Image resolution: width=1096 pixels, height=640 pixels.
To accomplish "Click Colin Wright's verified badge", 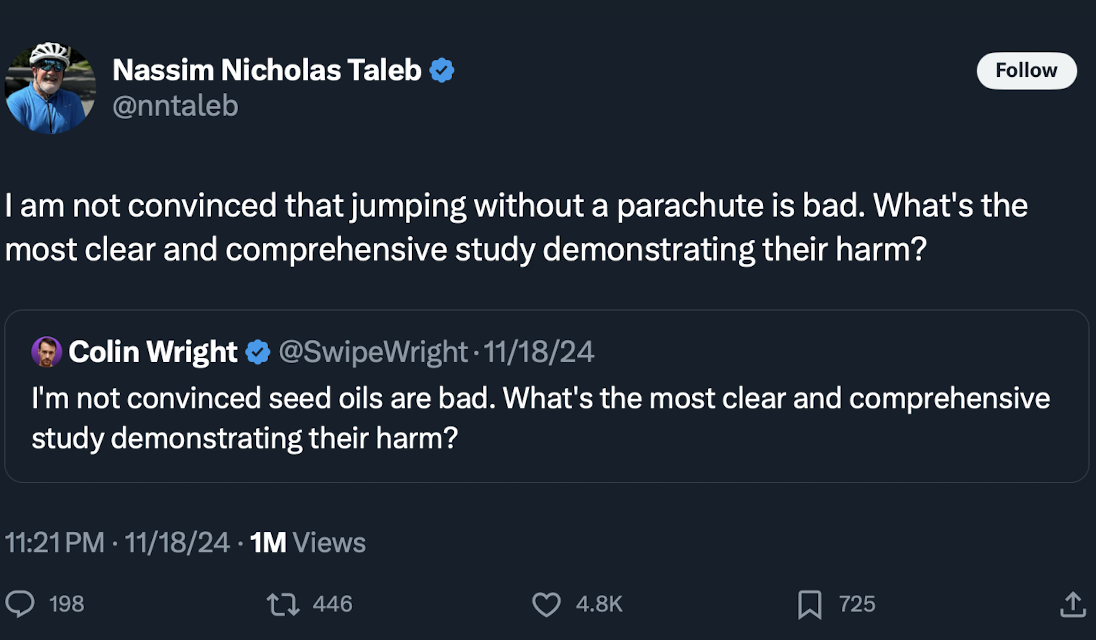I will click(258, 352).
